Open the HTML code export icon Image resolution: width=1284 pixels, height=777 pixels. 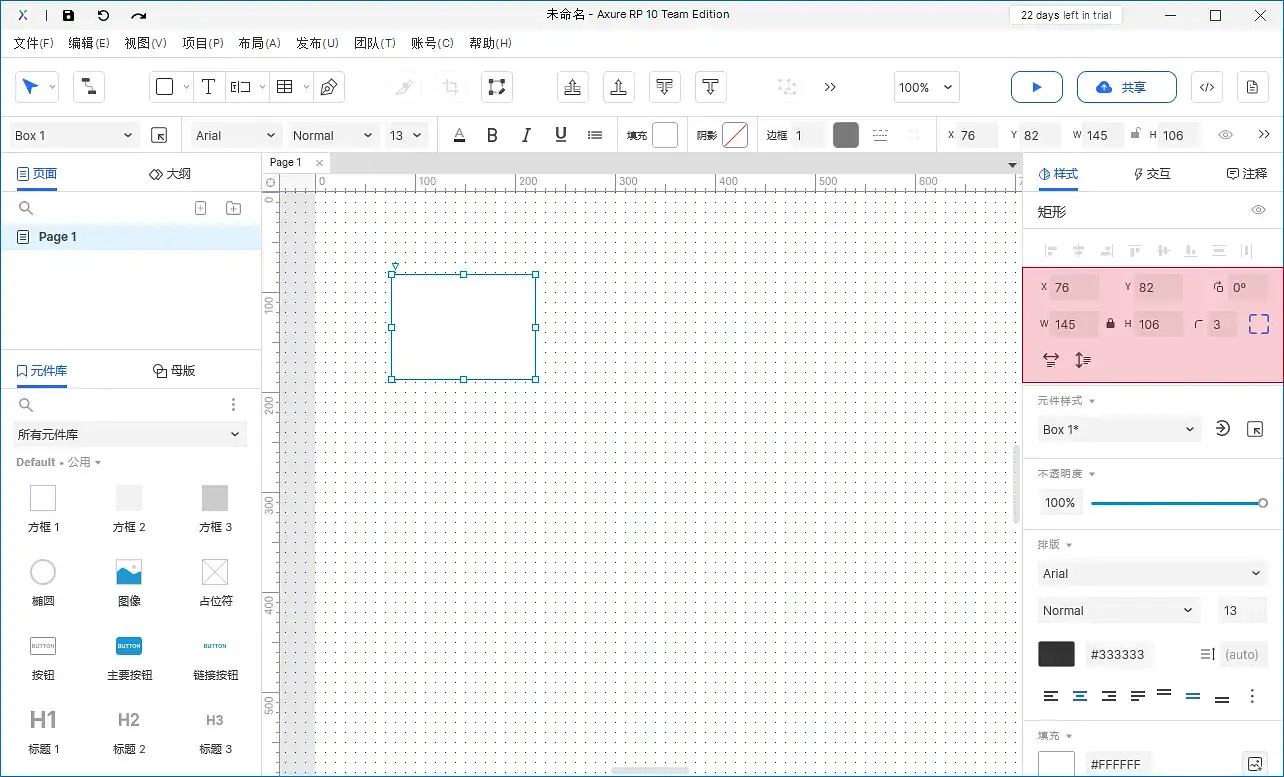point(1206,87)
